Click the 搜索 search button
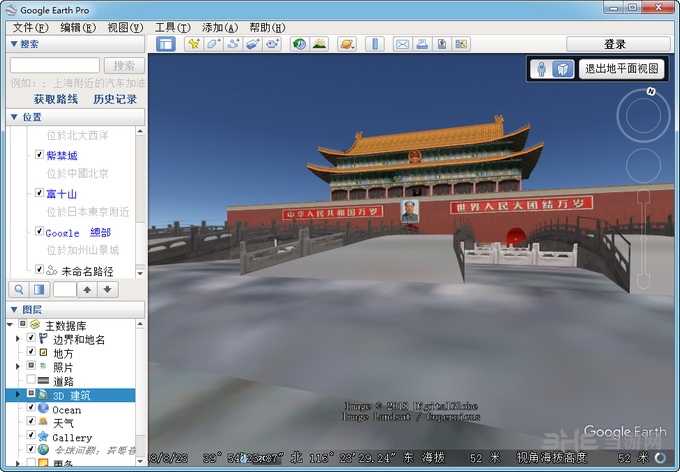This screenshot has width=680, height=472. click(x=124, y=66)
